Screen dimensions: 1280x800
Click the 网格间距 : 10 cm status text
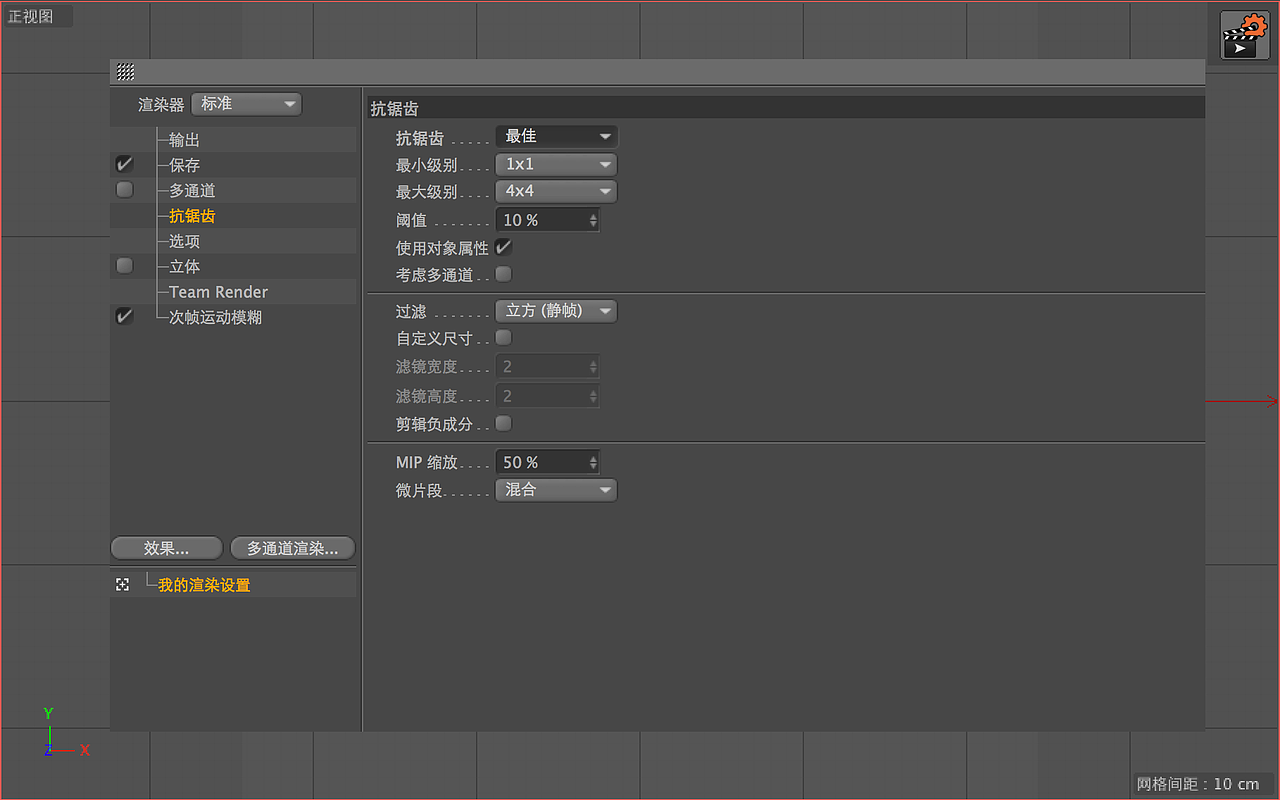[x=1198, y=784]
